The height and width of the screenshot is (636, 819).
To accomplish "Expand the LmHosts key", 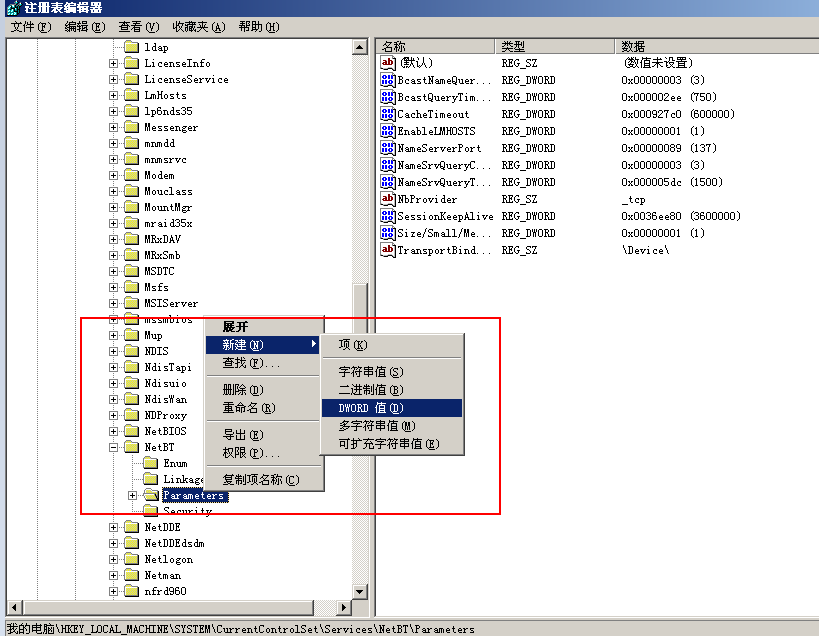I will point(113,96).
